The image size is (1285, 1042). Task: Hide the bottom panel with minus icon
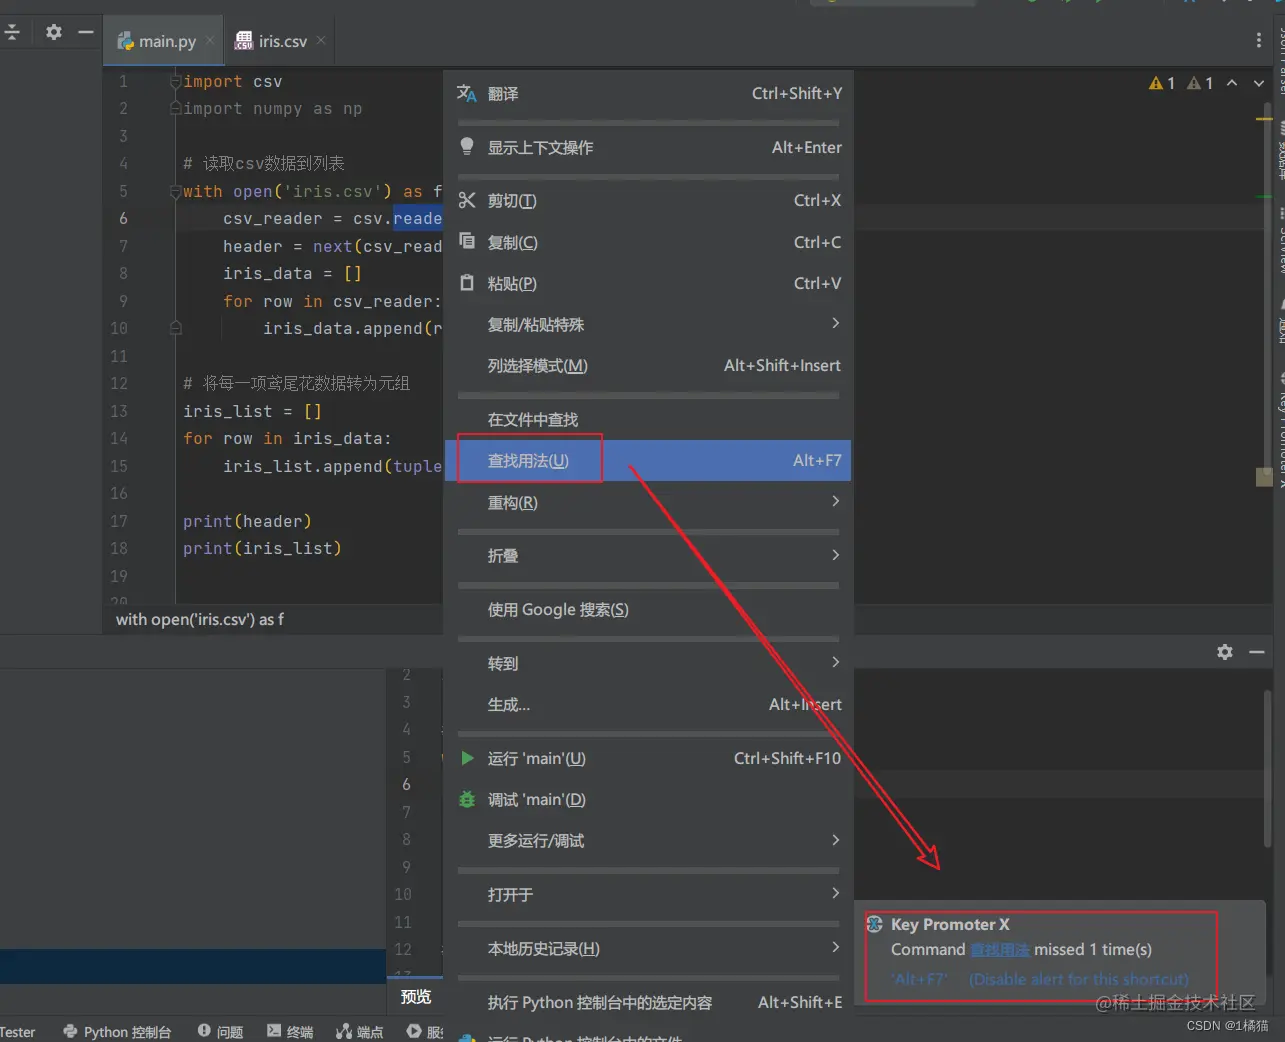click(1257, 652)
